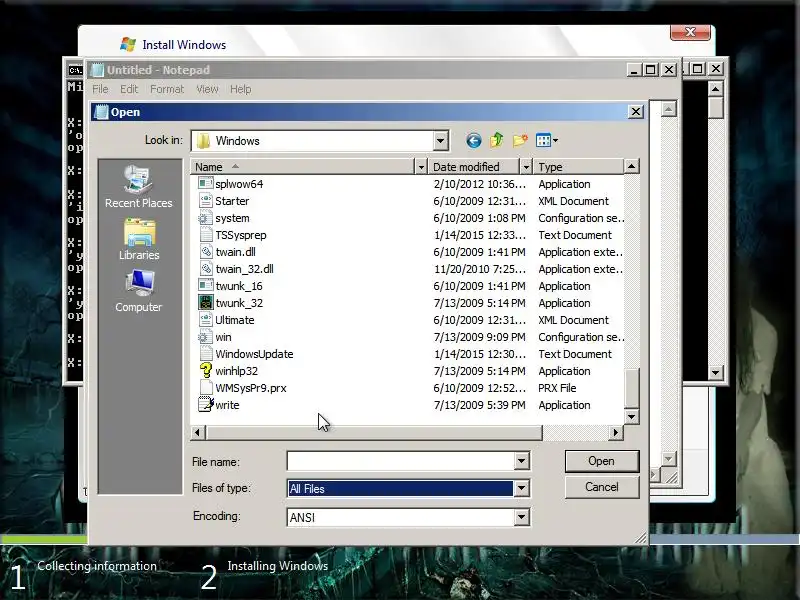Sort by the Name column header

coord(303,167)
